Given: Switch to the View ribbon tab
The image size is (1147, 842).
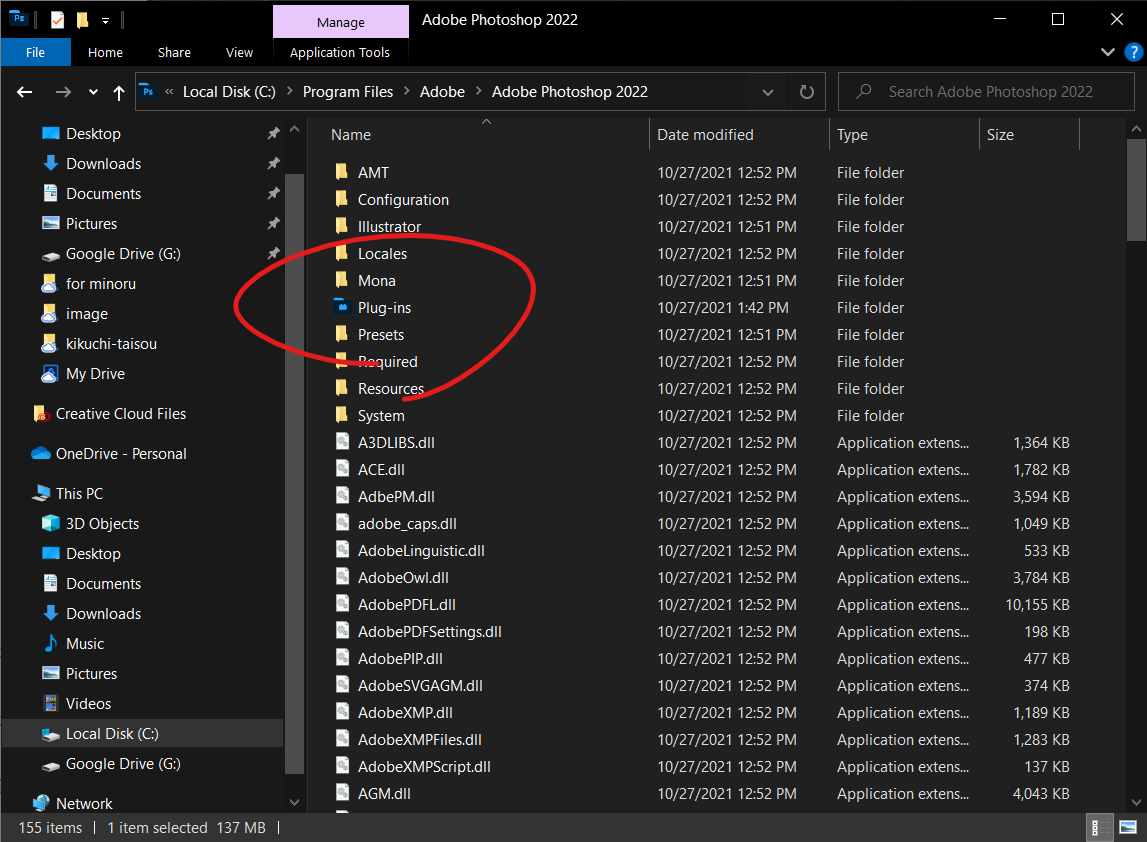Looking at the screenshot, I should coord(239,52).
